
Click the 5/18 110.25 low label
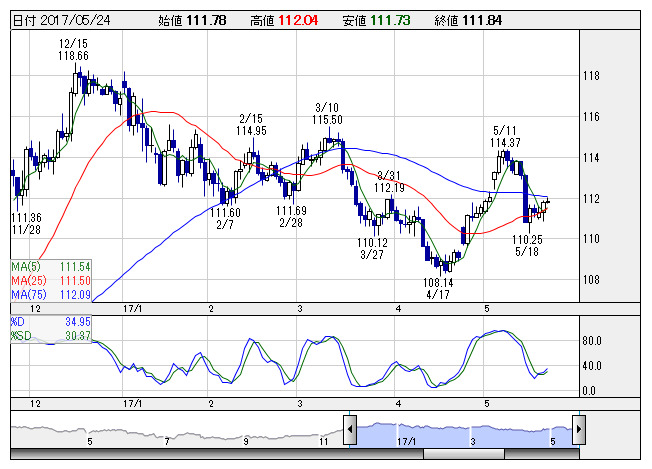pos(527,245)
